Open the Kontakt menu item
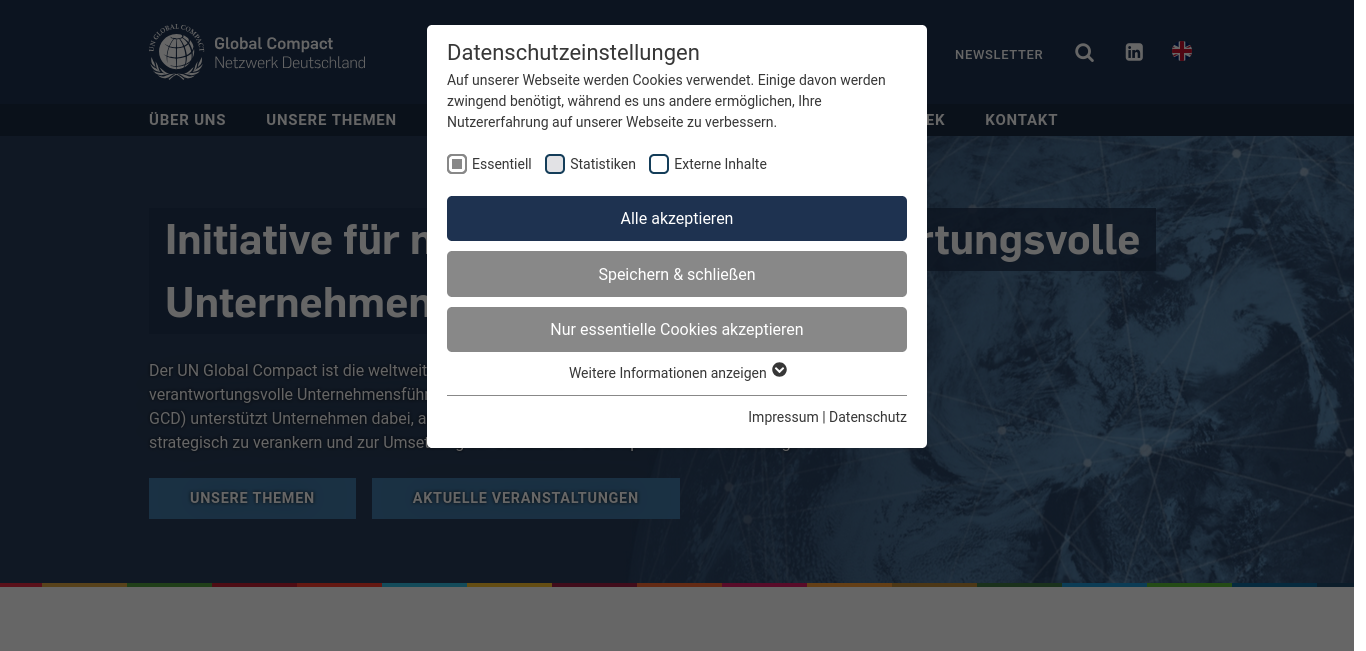The width and height of the screenshot is (1366, 651). pyautogui.click(x=1021, y=120)
